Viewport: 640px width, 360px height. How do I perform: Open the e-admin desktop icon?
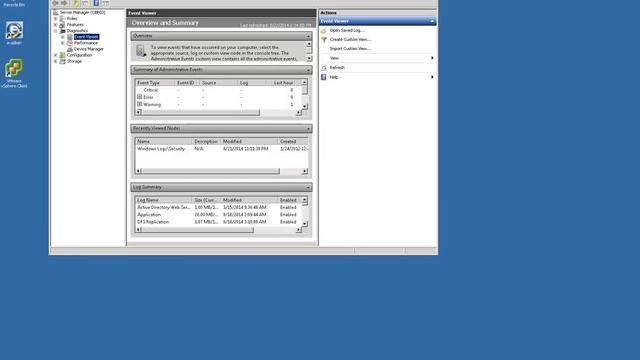[14, 33]
